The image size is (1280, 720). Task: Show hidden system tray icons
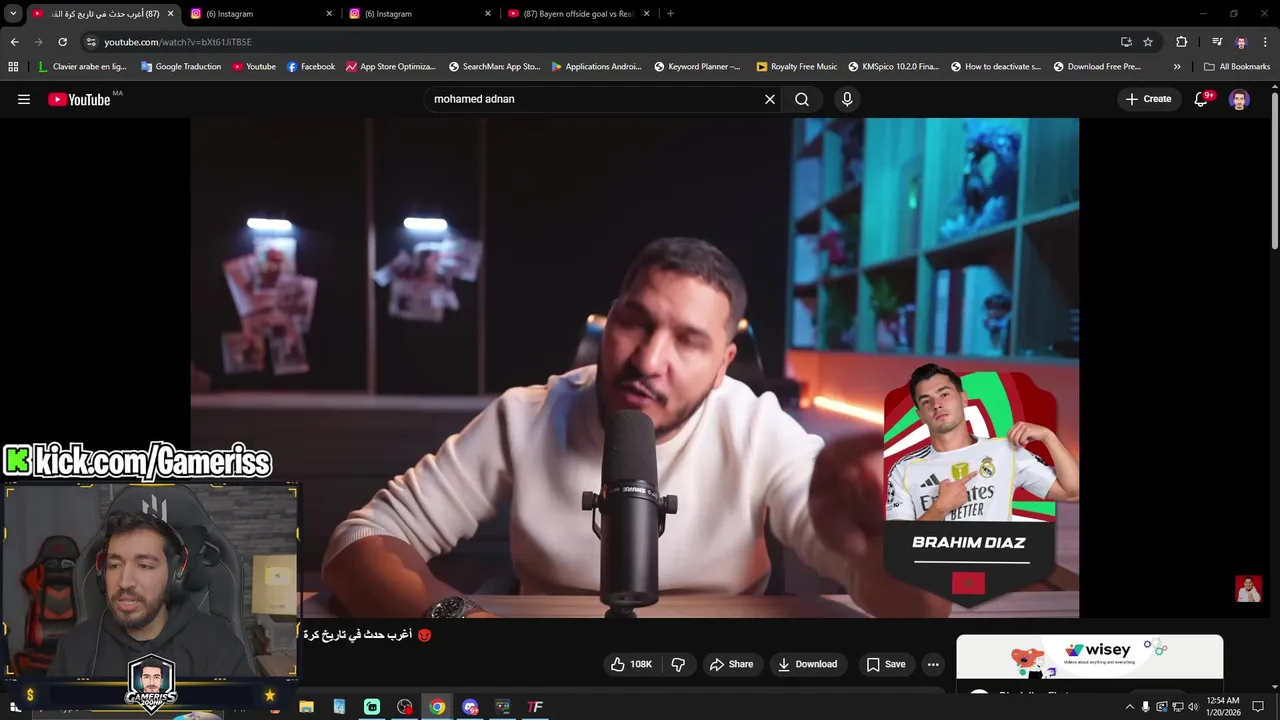tap(1130, 707)
